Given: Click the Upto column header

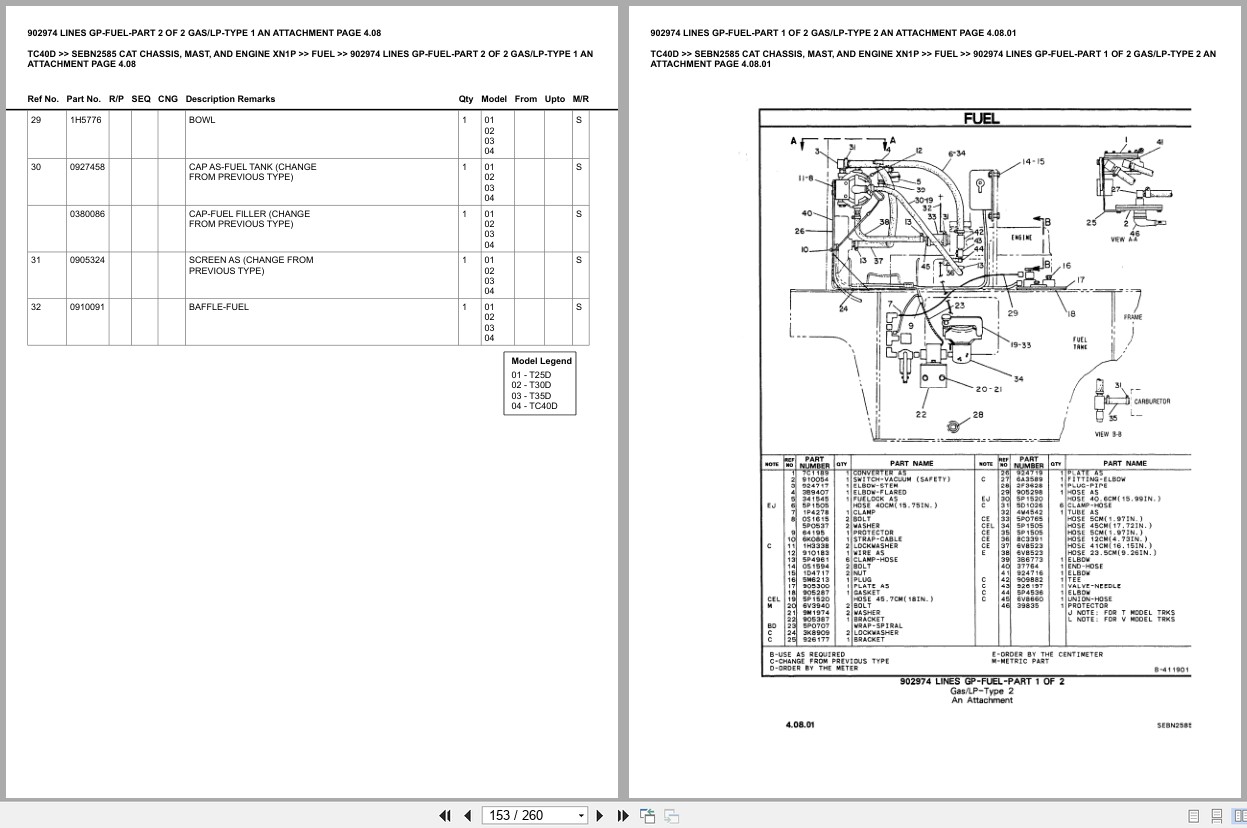Looking at the screenshot, I should tap(555, 99).
